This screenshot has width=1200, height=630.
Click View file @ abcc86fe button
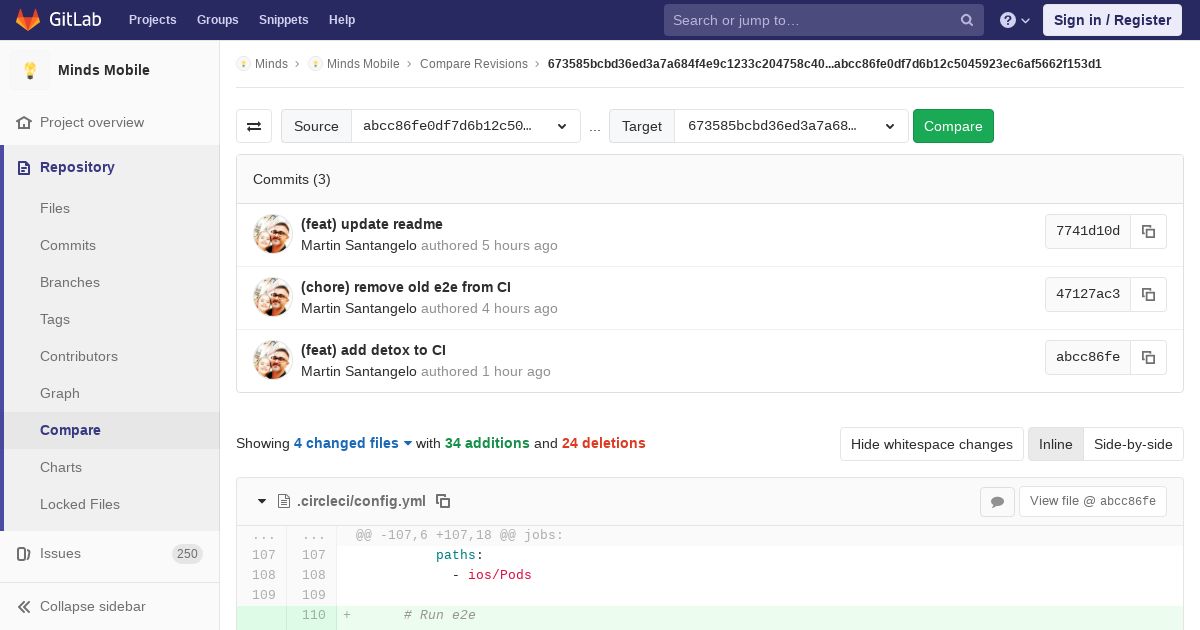pyautogui.click(x=1092, y=501)
